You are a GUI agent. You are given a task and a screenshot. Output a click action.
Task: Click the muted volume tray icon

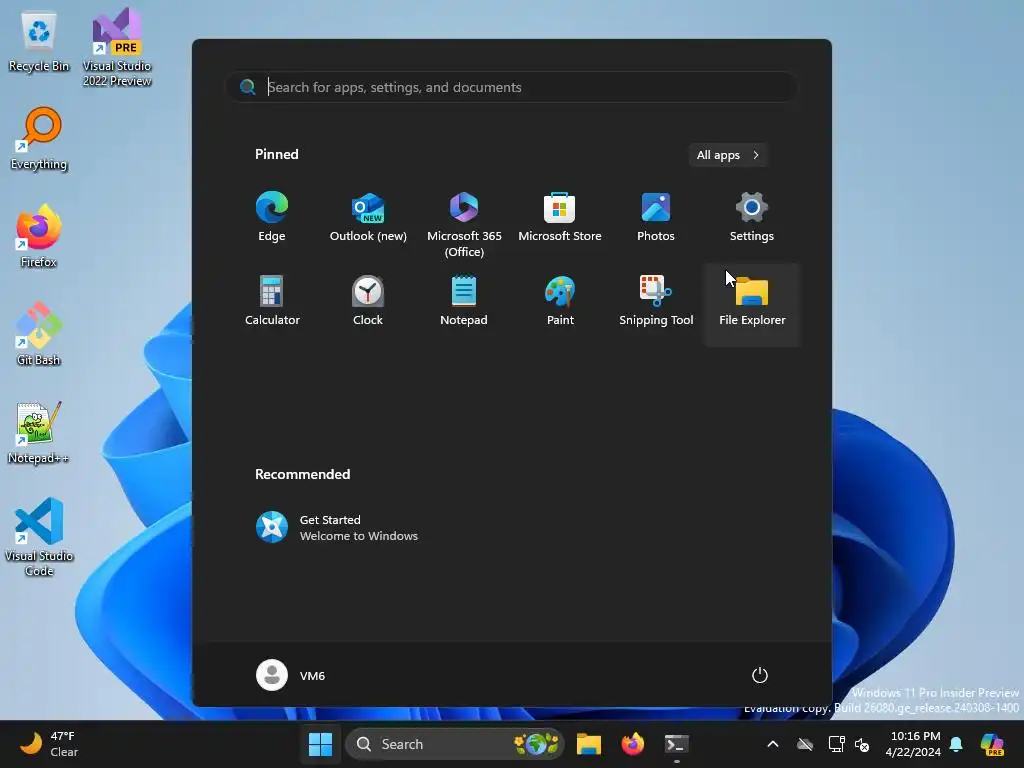pos(862,744)
